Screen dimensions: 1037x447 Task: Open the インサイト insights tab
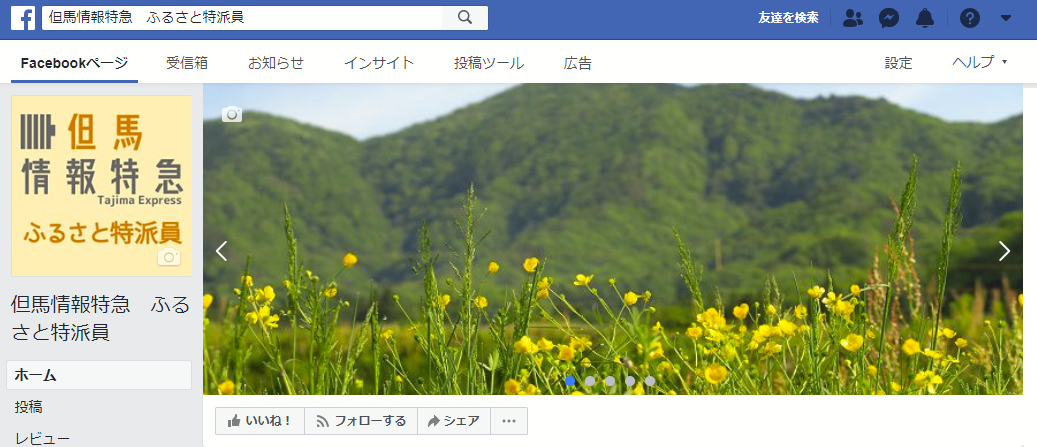click(379, 63)
